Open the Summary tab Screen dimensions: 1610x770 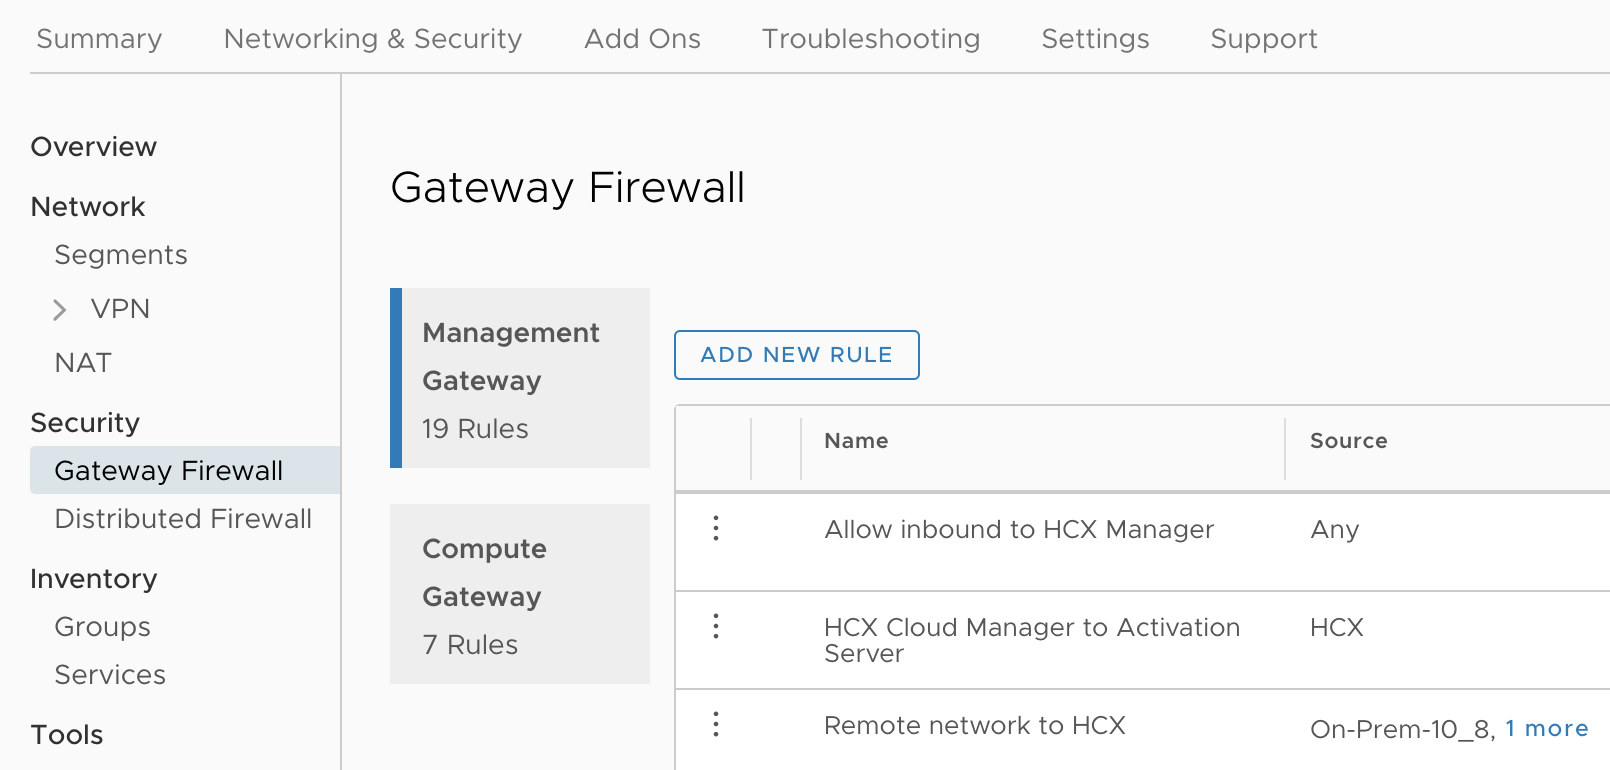coord(99,39)
